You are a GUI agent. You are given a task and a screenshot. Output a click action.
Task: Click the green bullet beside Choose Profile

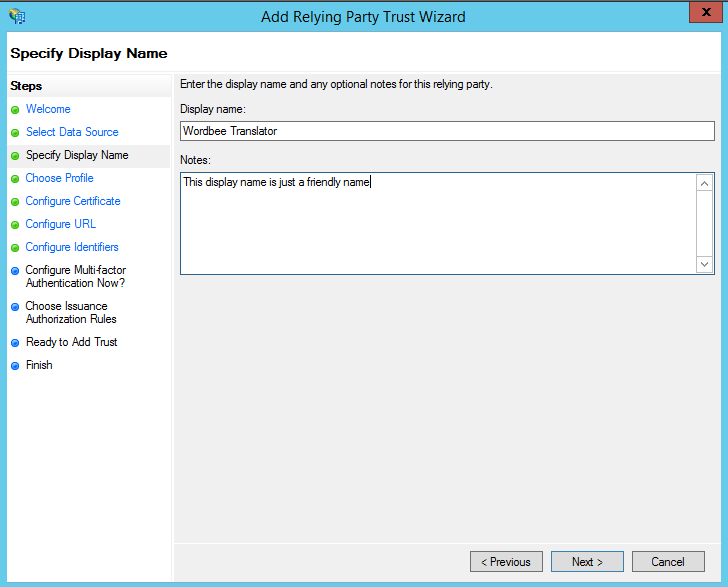coord(15,179)
